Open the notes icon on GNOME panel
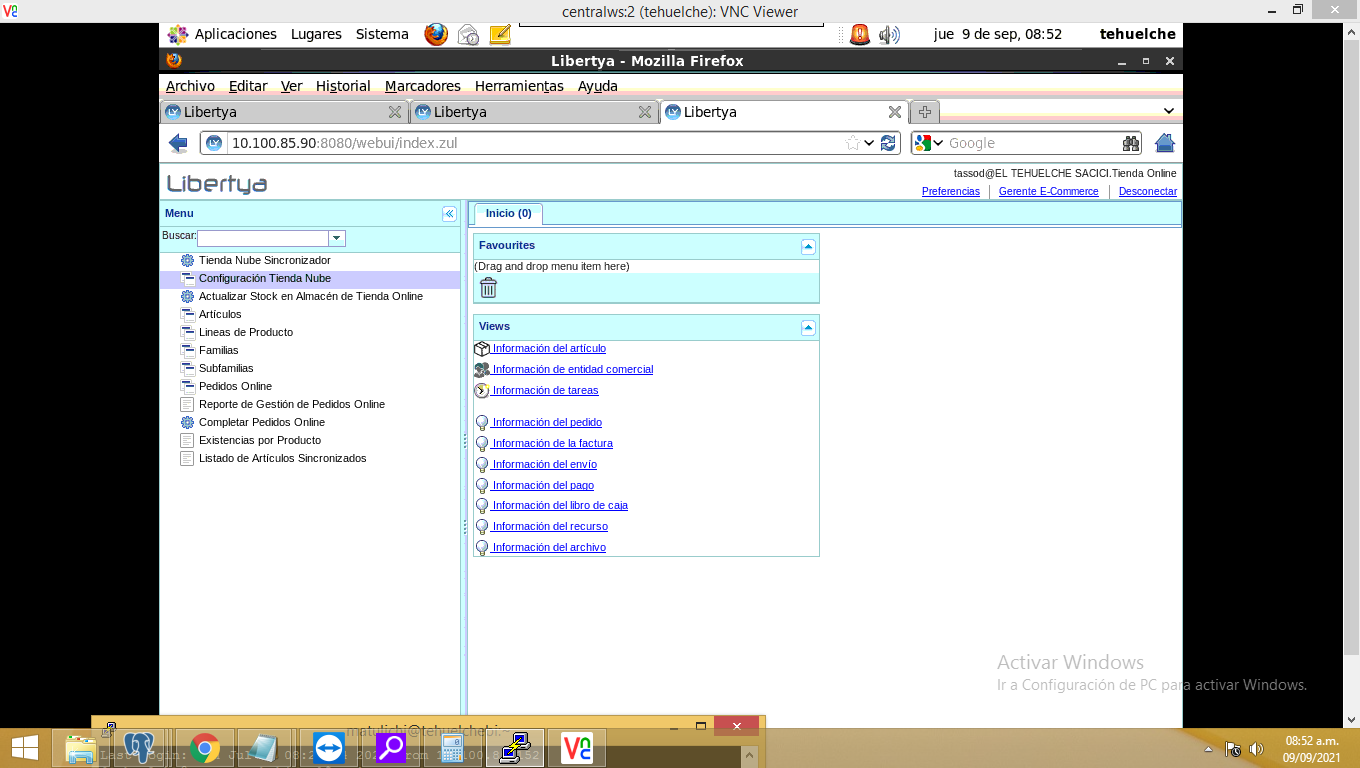This screenshot has width=1360, height=768. [x=500, y=34]
